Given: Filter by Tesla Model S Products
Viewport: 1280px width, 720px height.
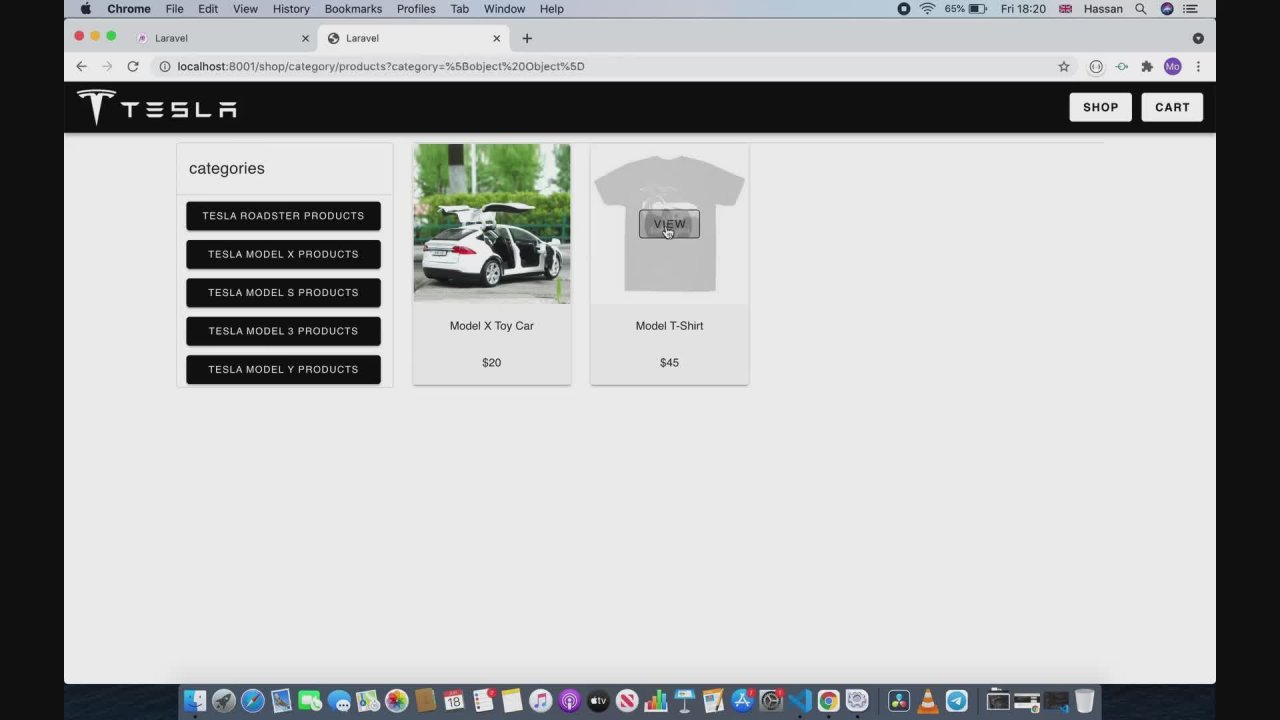Looking at the screenshot, I should click(283, 293).
